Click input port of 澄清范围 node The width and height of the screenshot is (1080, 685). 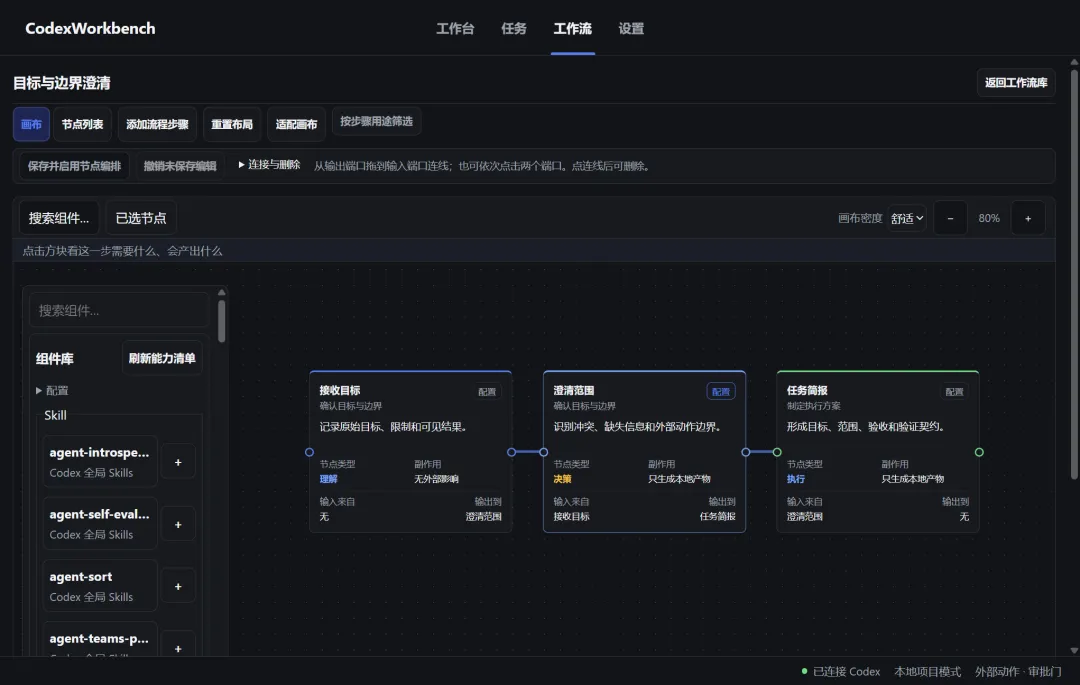click(x=543, y=452)
